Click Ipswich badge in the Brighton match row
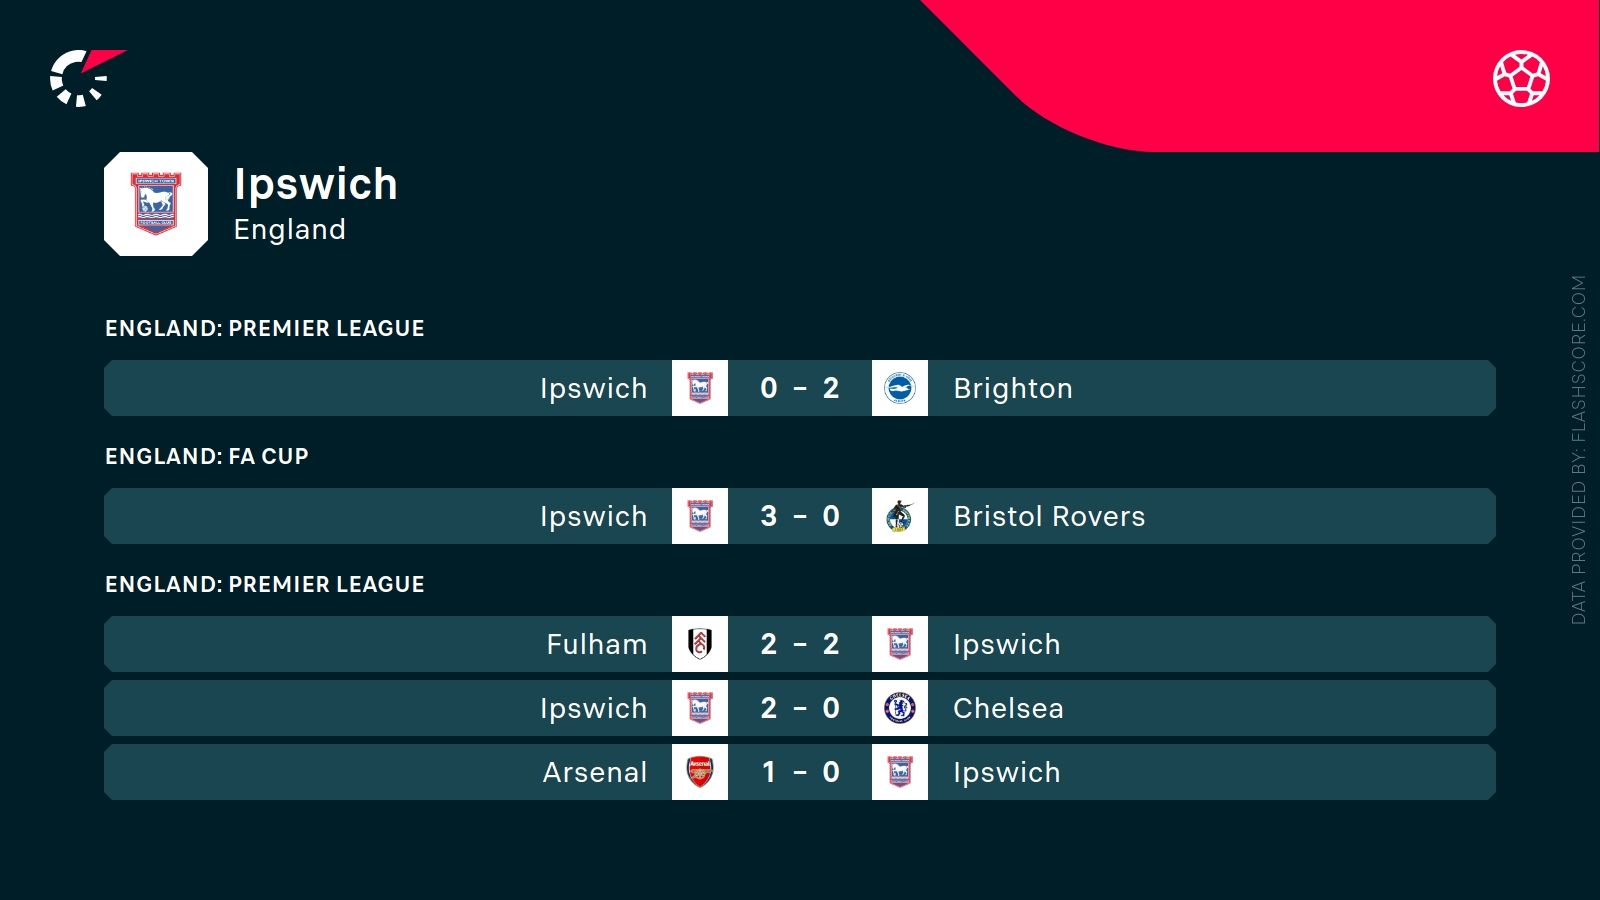Image resolution: width=1600 pixels, height=900 pixels. (700, 388)
